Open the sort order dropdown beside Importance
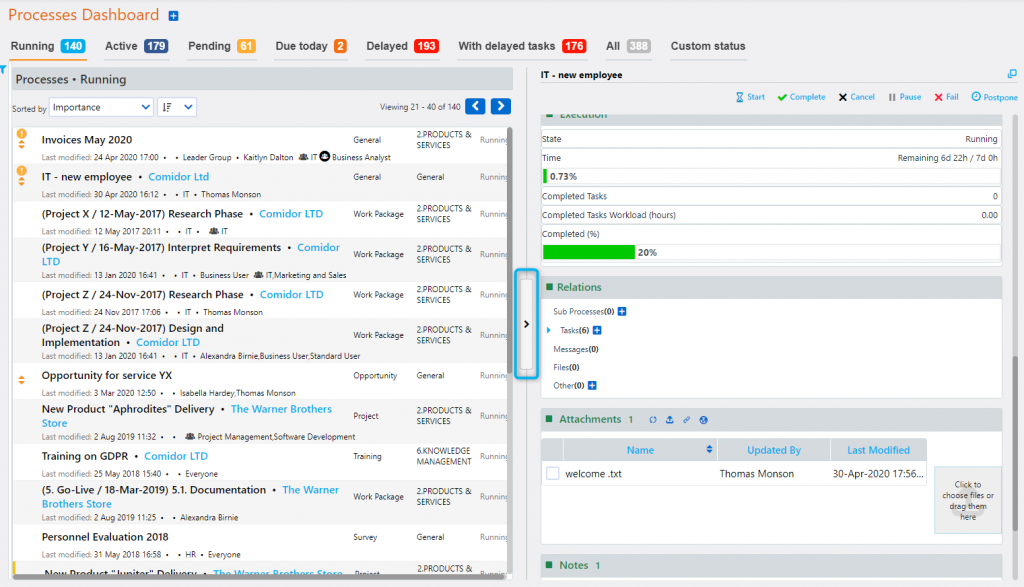This screenshot has height=587, width=1024. tap(174, 107)
